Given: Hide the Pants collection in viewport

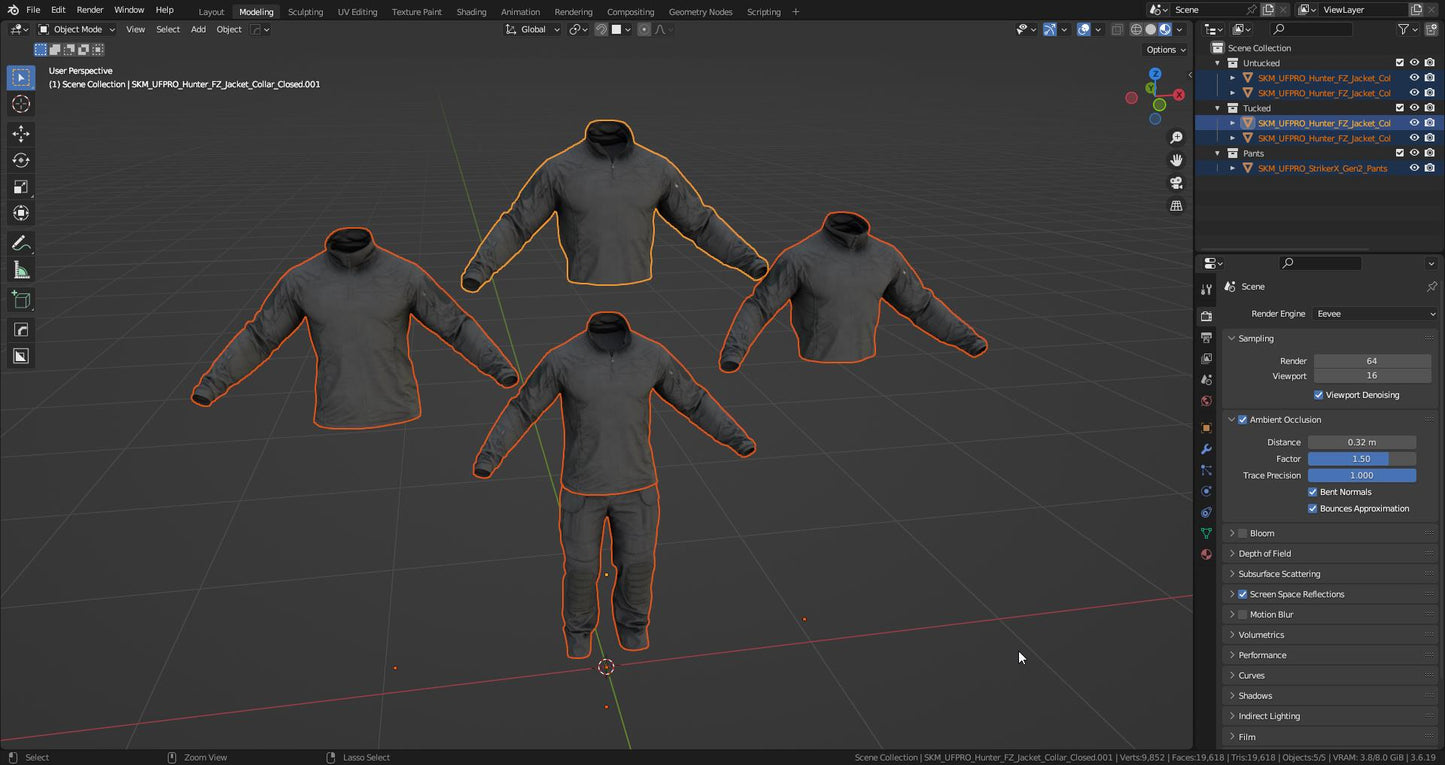Looking at the screenshot, I should [1414, 153].
